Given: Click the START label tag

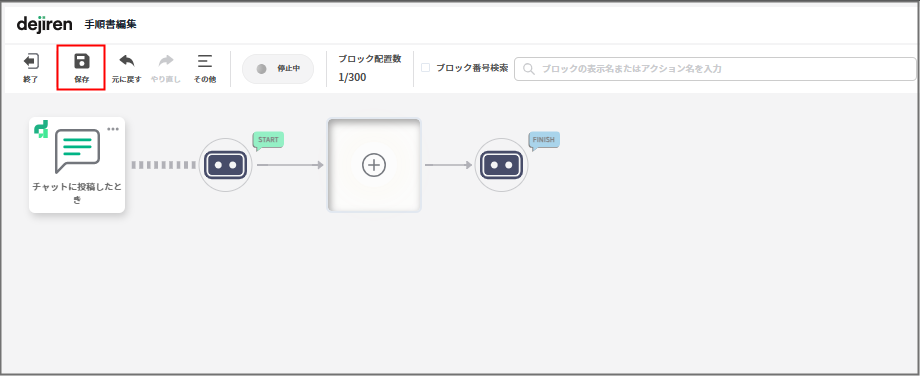Looking at the screenshot, I should point(268,140).
